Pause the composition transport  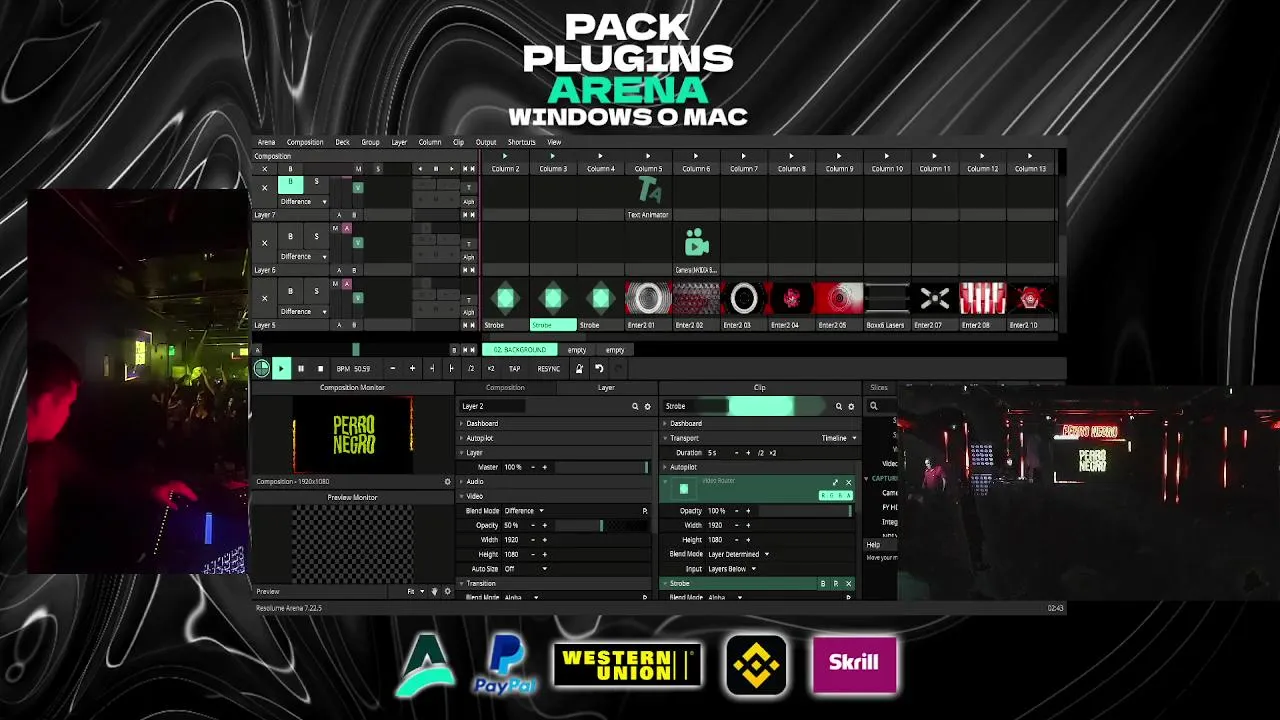pos(300,369)
